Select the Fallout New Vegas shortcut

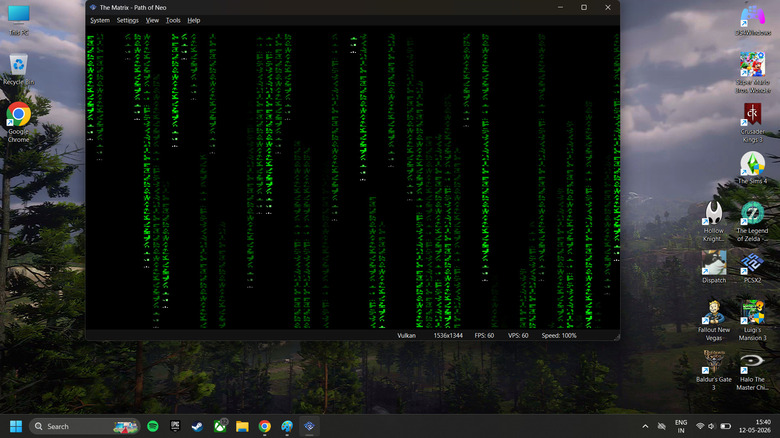(x=714, y=321)
